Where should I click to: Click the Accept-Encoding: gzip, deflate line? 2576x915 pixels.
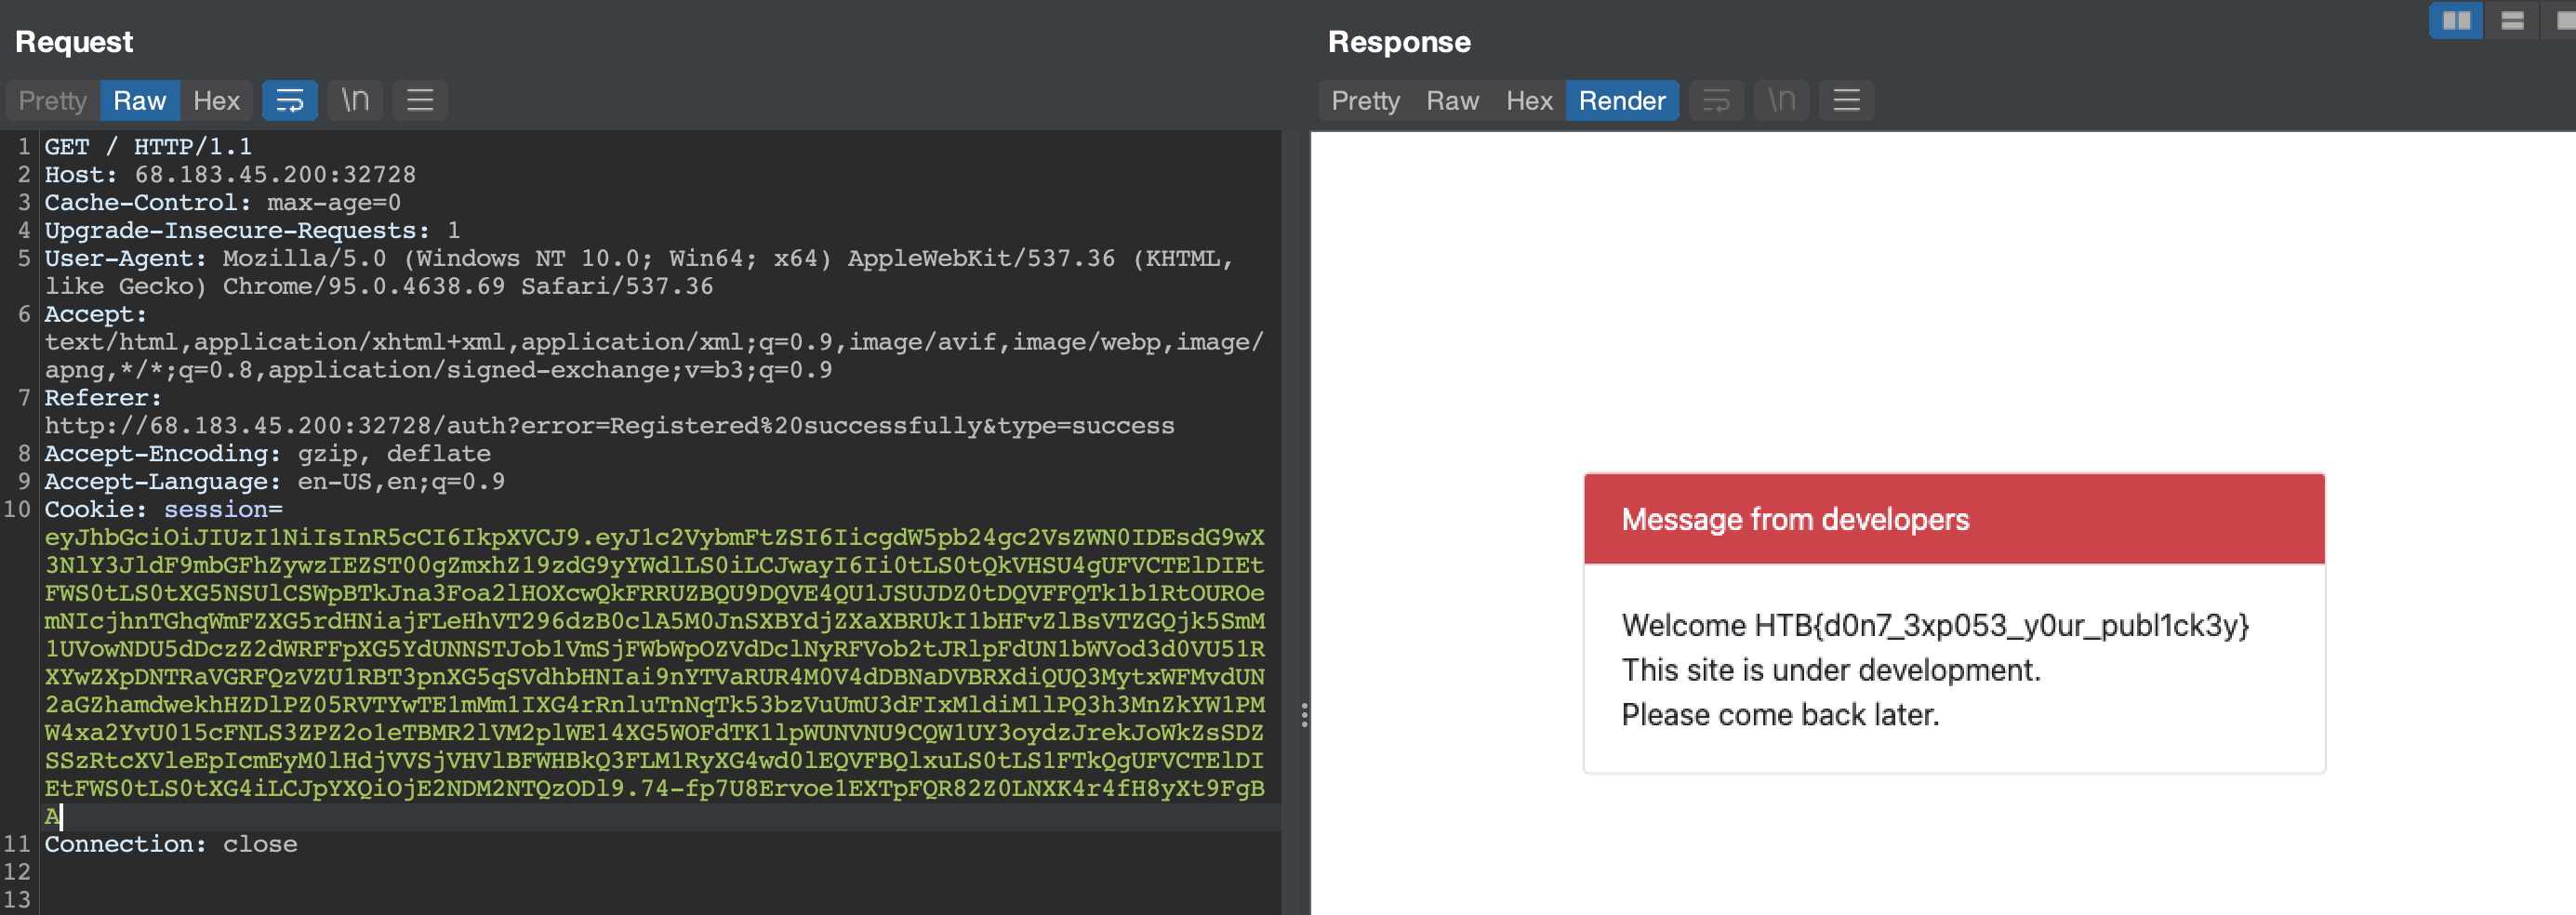[267, 454]
